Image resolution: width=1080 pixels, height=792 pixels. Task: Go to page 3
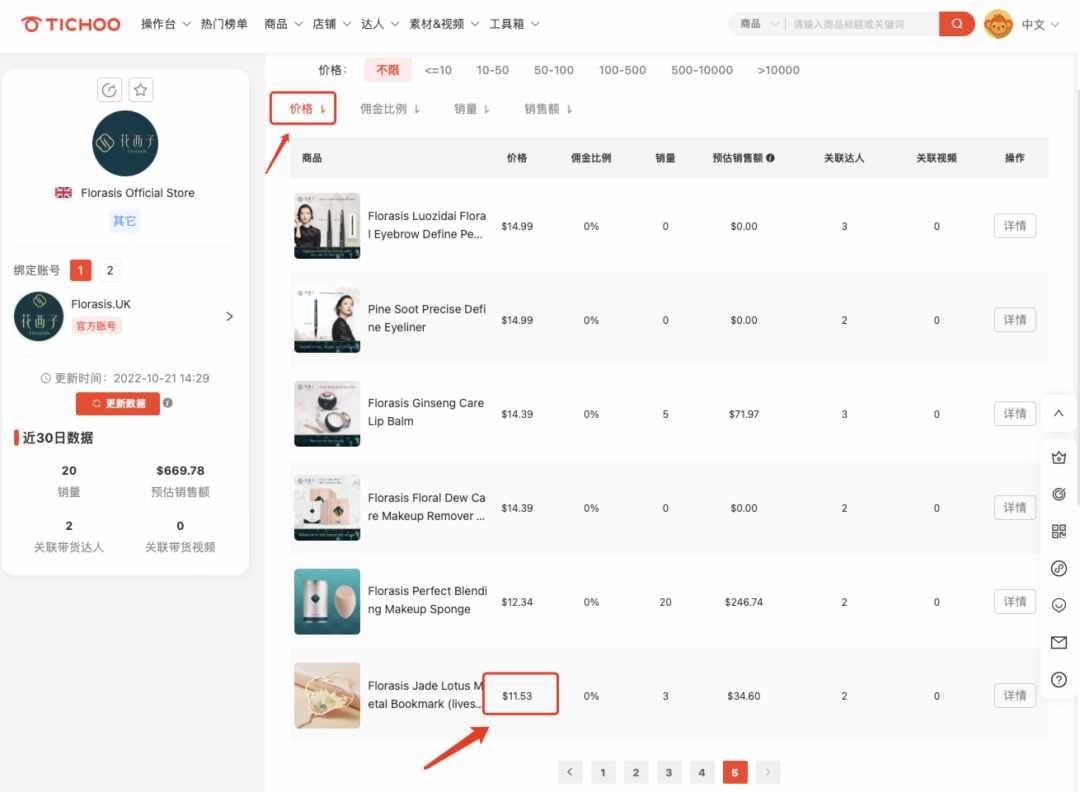tap(669, 772)
